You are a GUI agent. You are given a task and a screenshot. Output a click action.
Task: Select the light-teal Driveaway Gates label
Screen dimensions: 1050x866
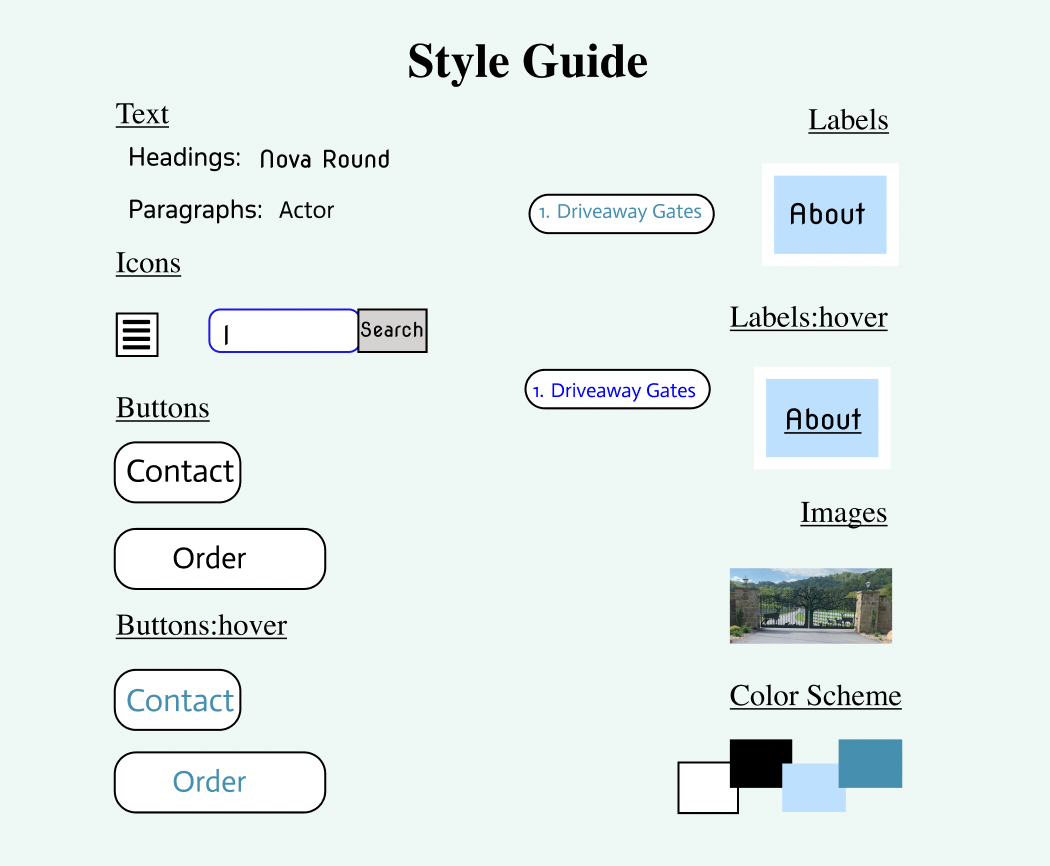coord(621,213)
